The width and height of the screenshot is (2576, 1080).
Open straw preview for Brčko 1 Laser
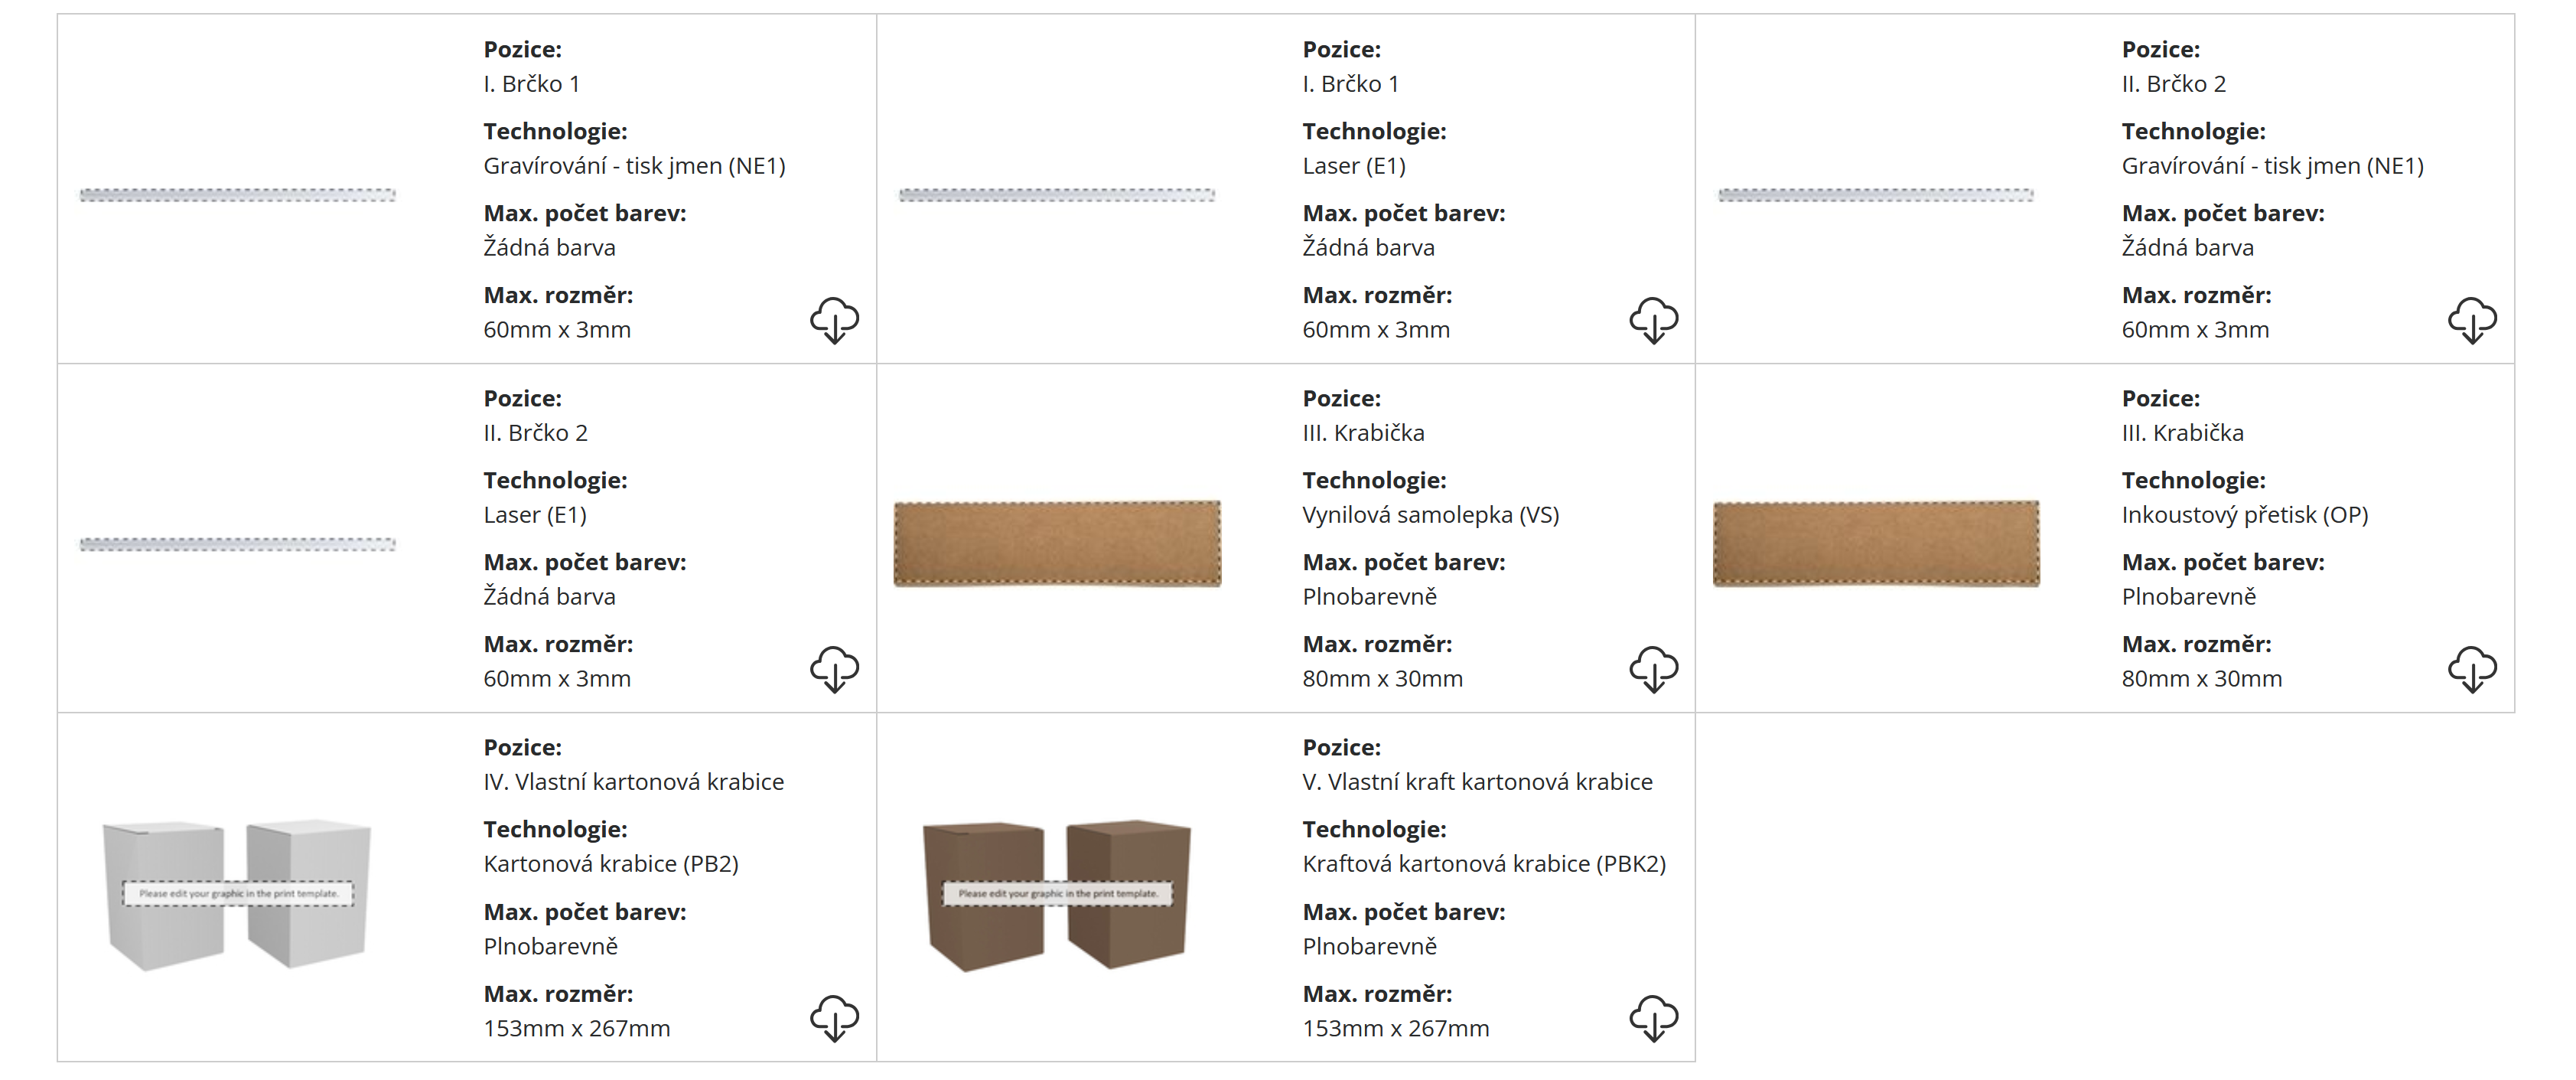point(1057,195)
